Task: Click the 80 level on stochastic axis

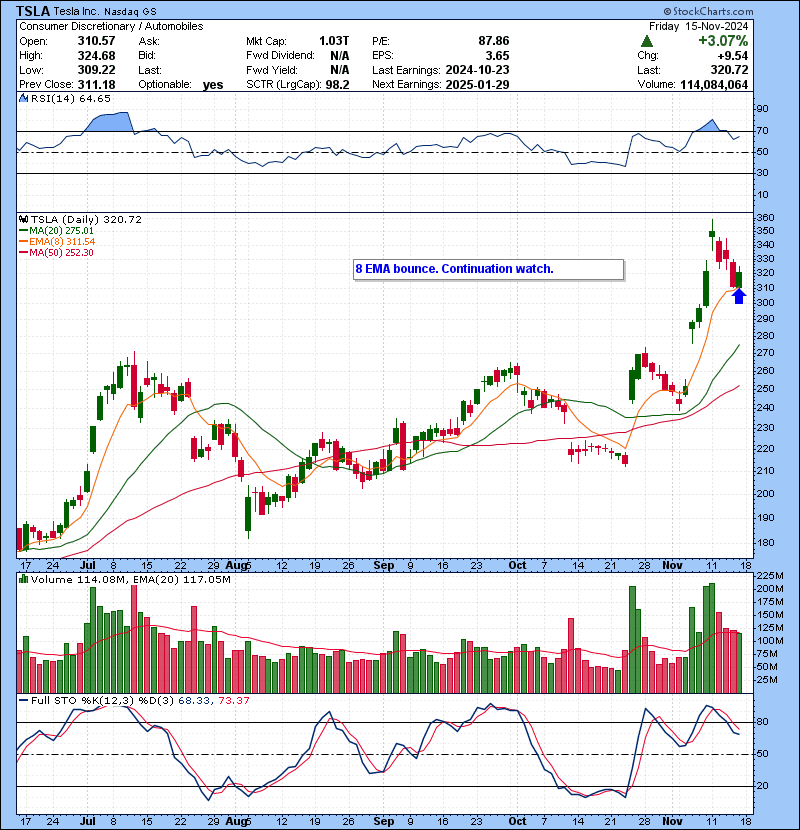Action: (x=762, y=721)
